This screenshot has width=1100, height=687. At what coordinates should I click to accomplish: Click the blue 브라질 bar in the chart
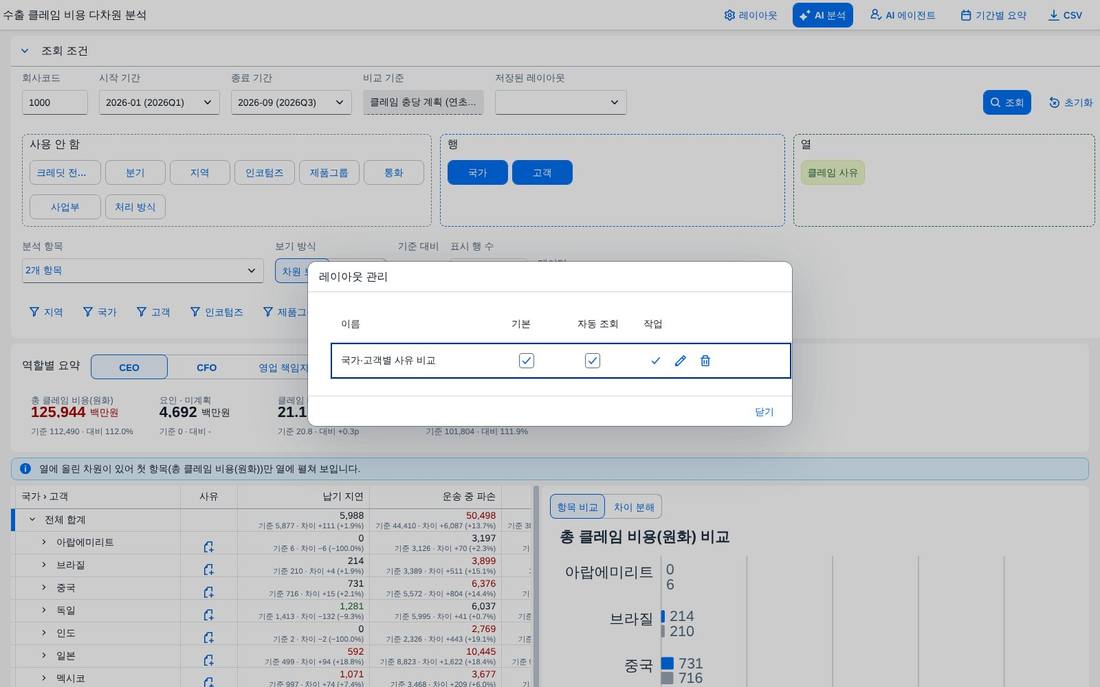click(663, 616)
